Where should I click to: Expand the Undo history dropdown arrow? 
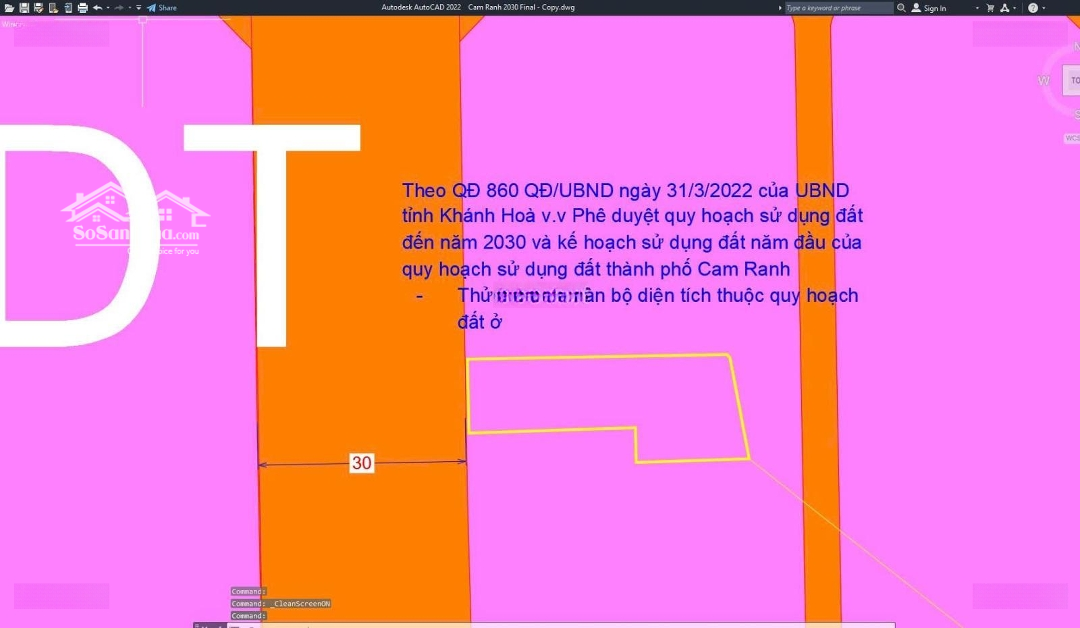pos(107,7)
